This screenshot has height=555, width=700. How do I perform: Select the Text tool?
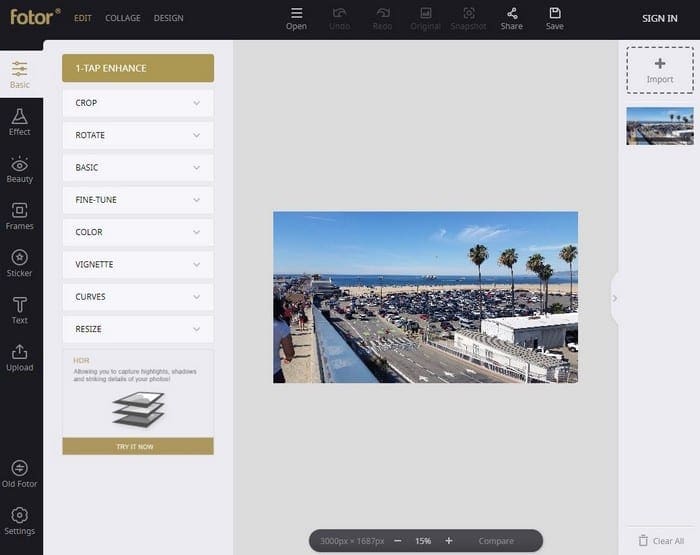tap(20, 310)
